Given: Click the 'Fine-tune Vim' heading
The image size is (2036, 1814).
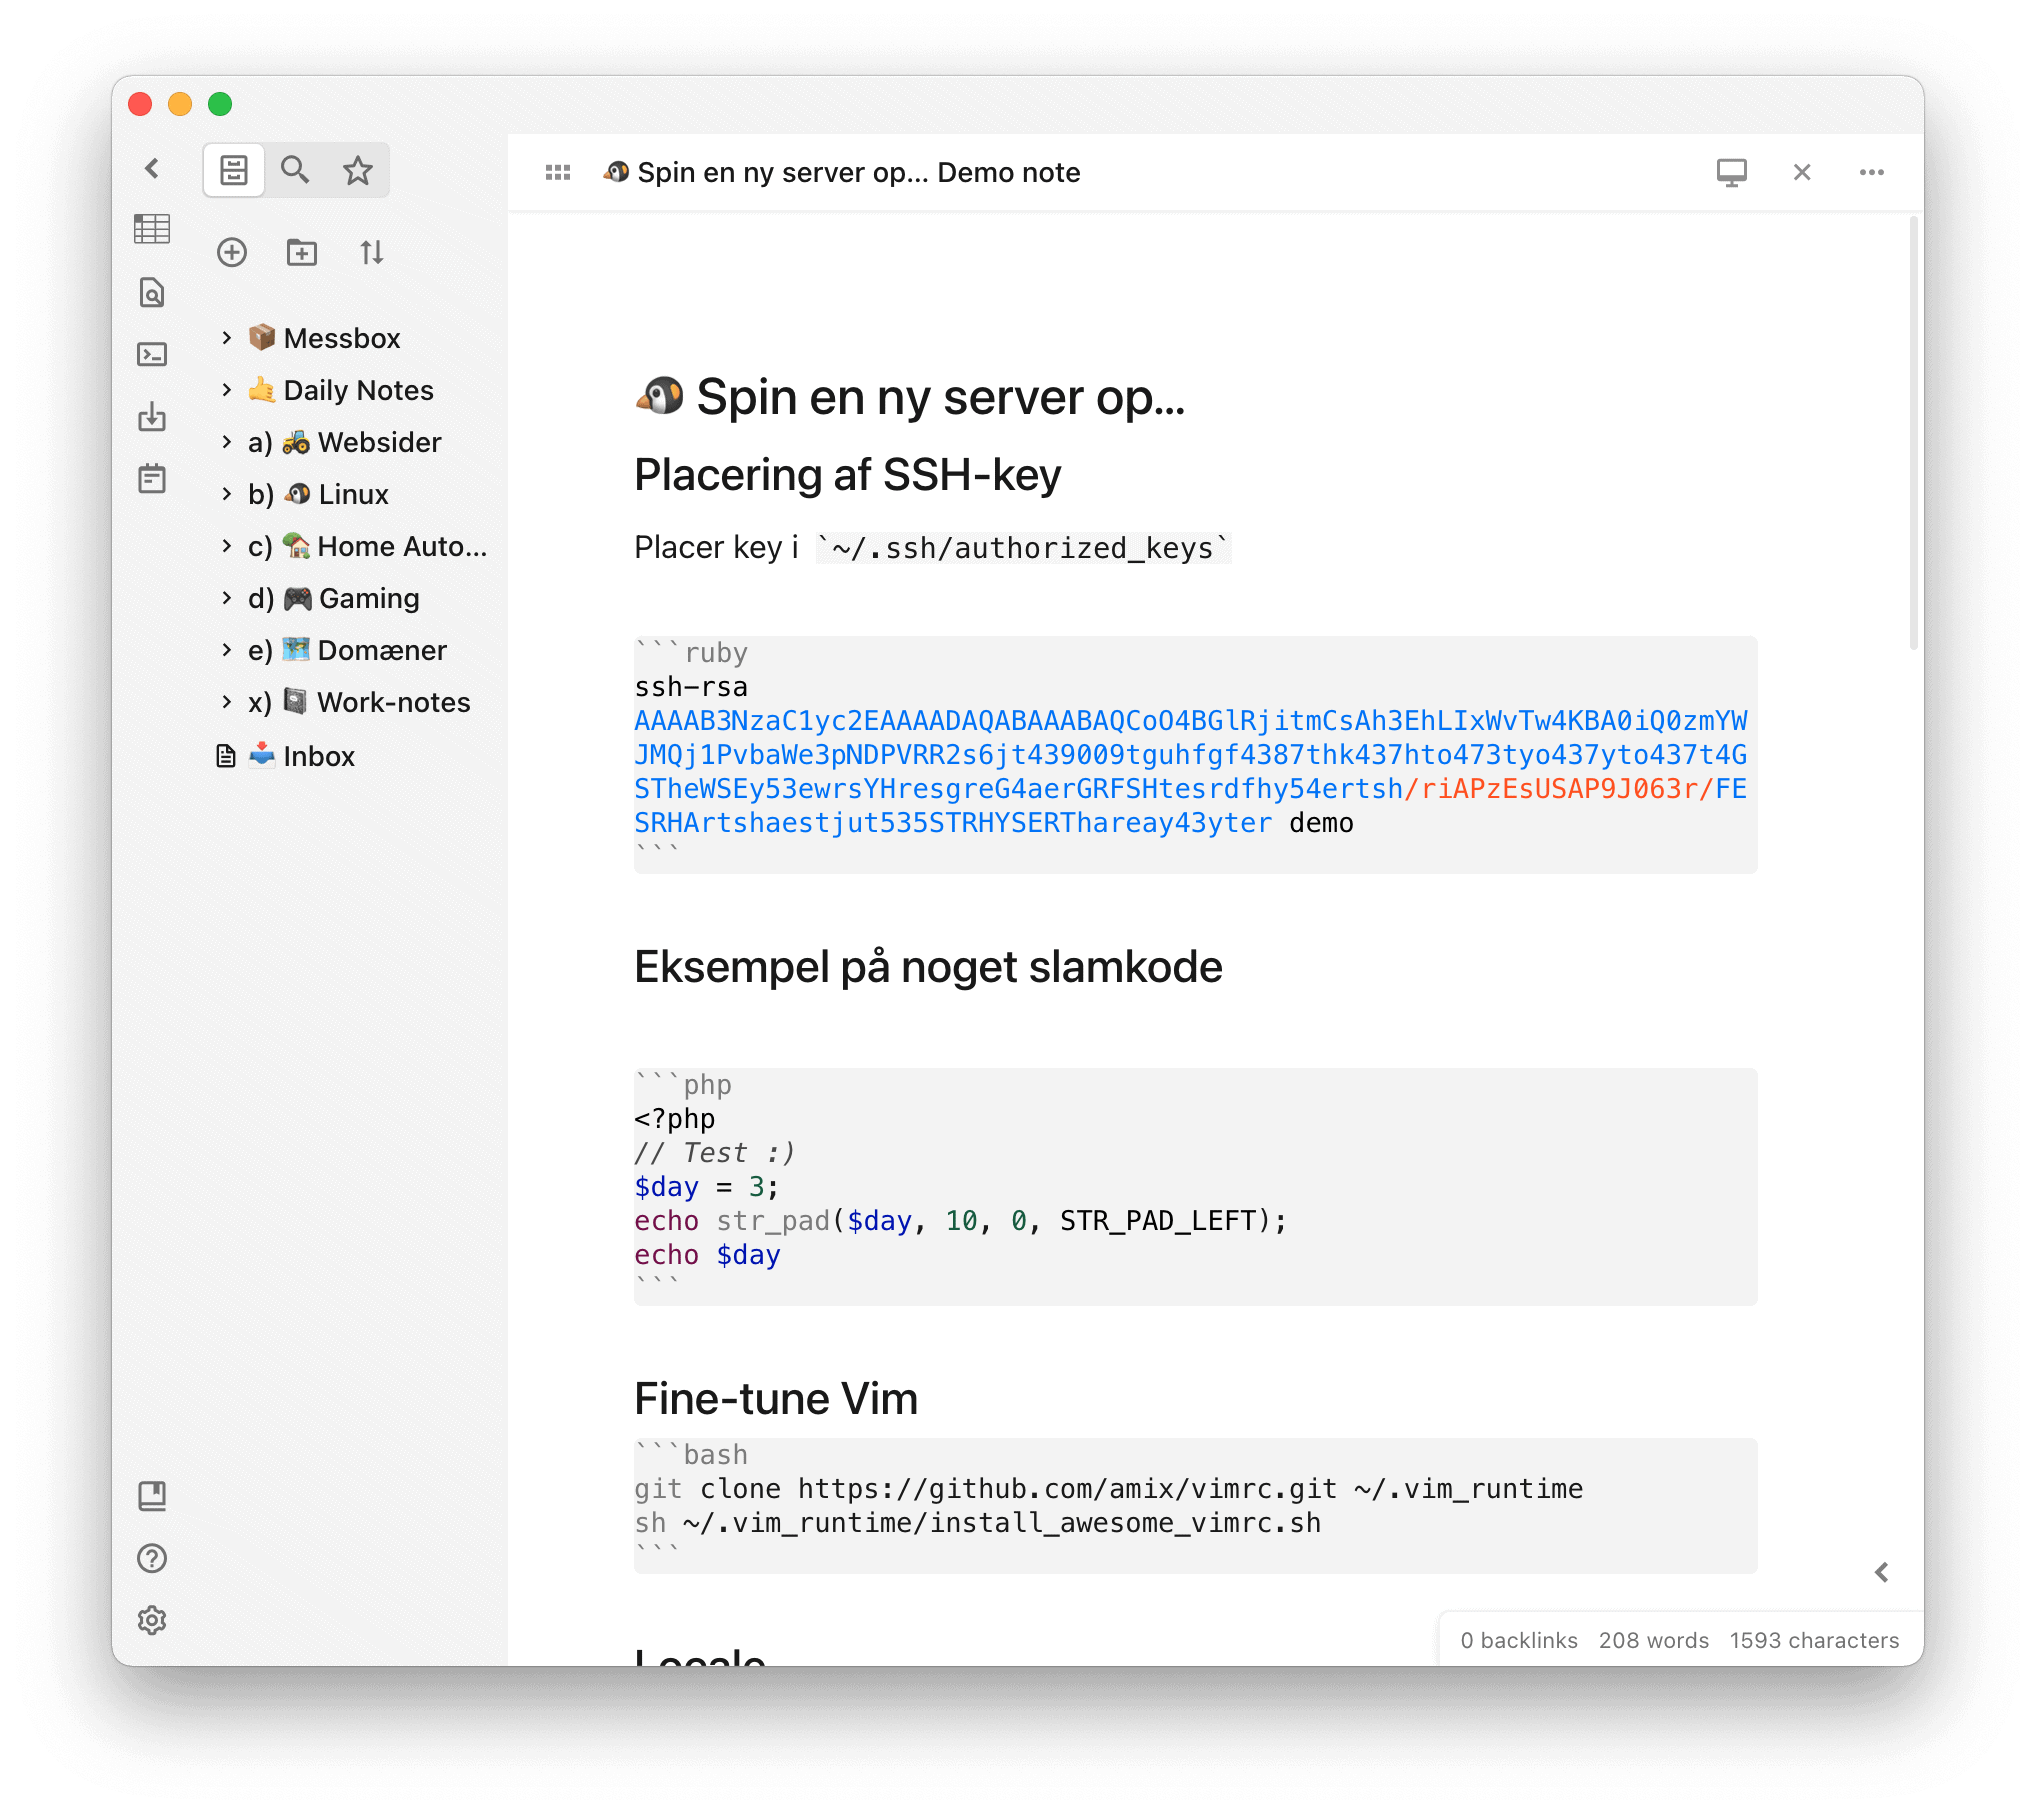Looking at the screenshot, I should 776,1399.
